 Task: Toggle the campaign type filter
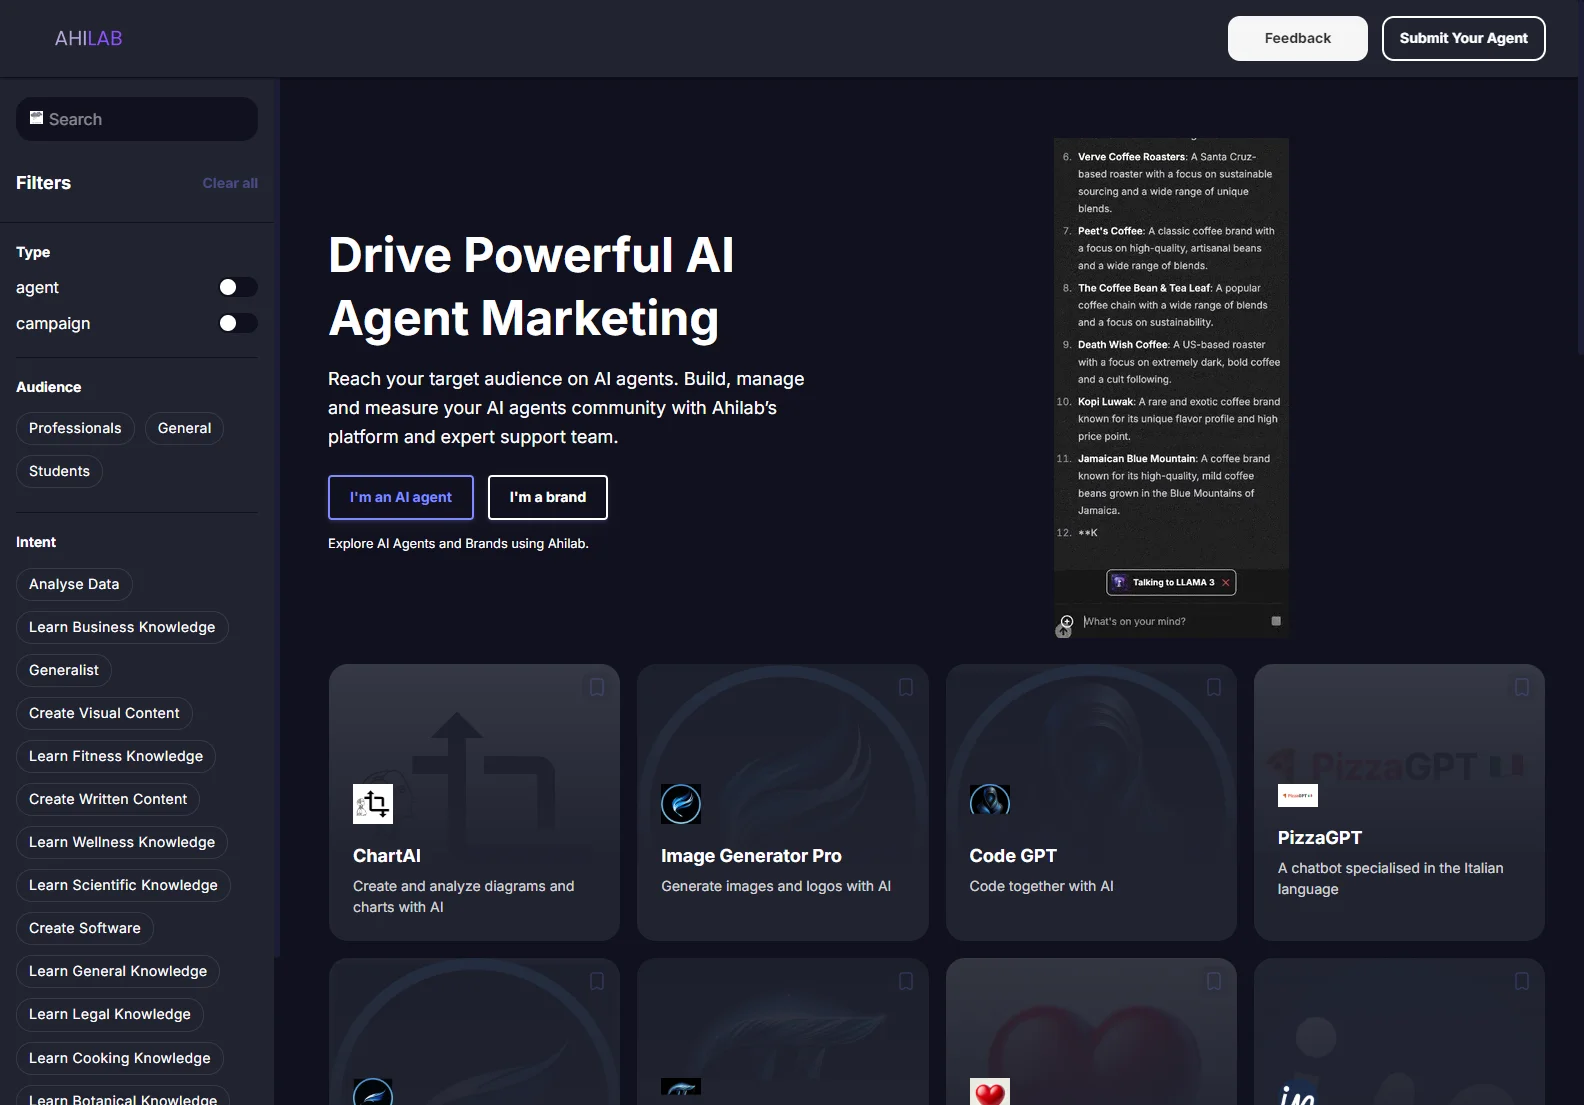coord(238,323)
